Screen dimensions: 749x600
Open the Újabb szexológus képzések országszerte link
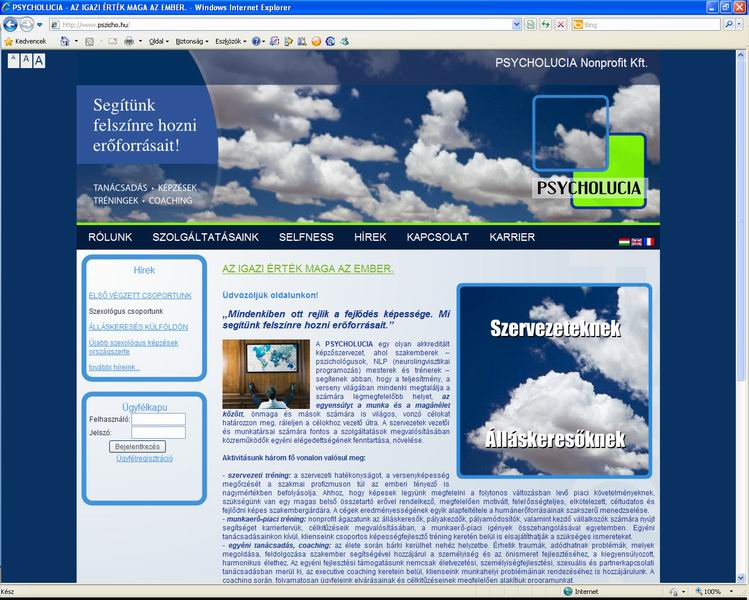coord(133,347)
